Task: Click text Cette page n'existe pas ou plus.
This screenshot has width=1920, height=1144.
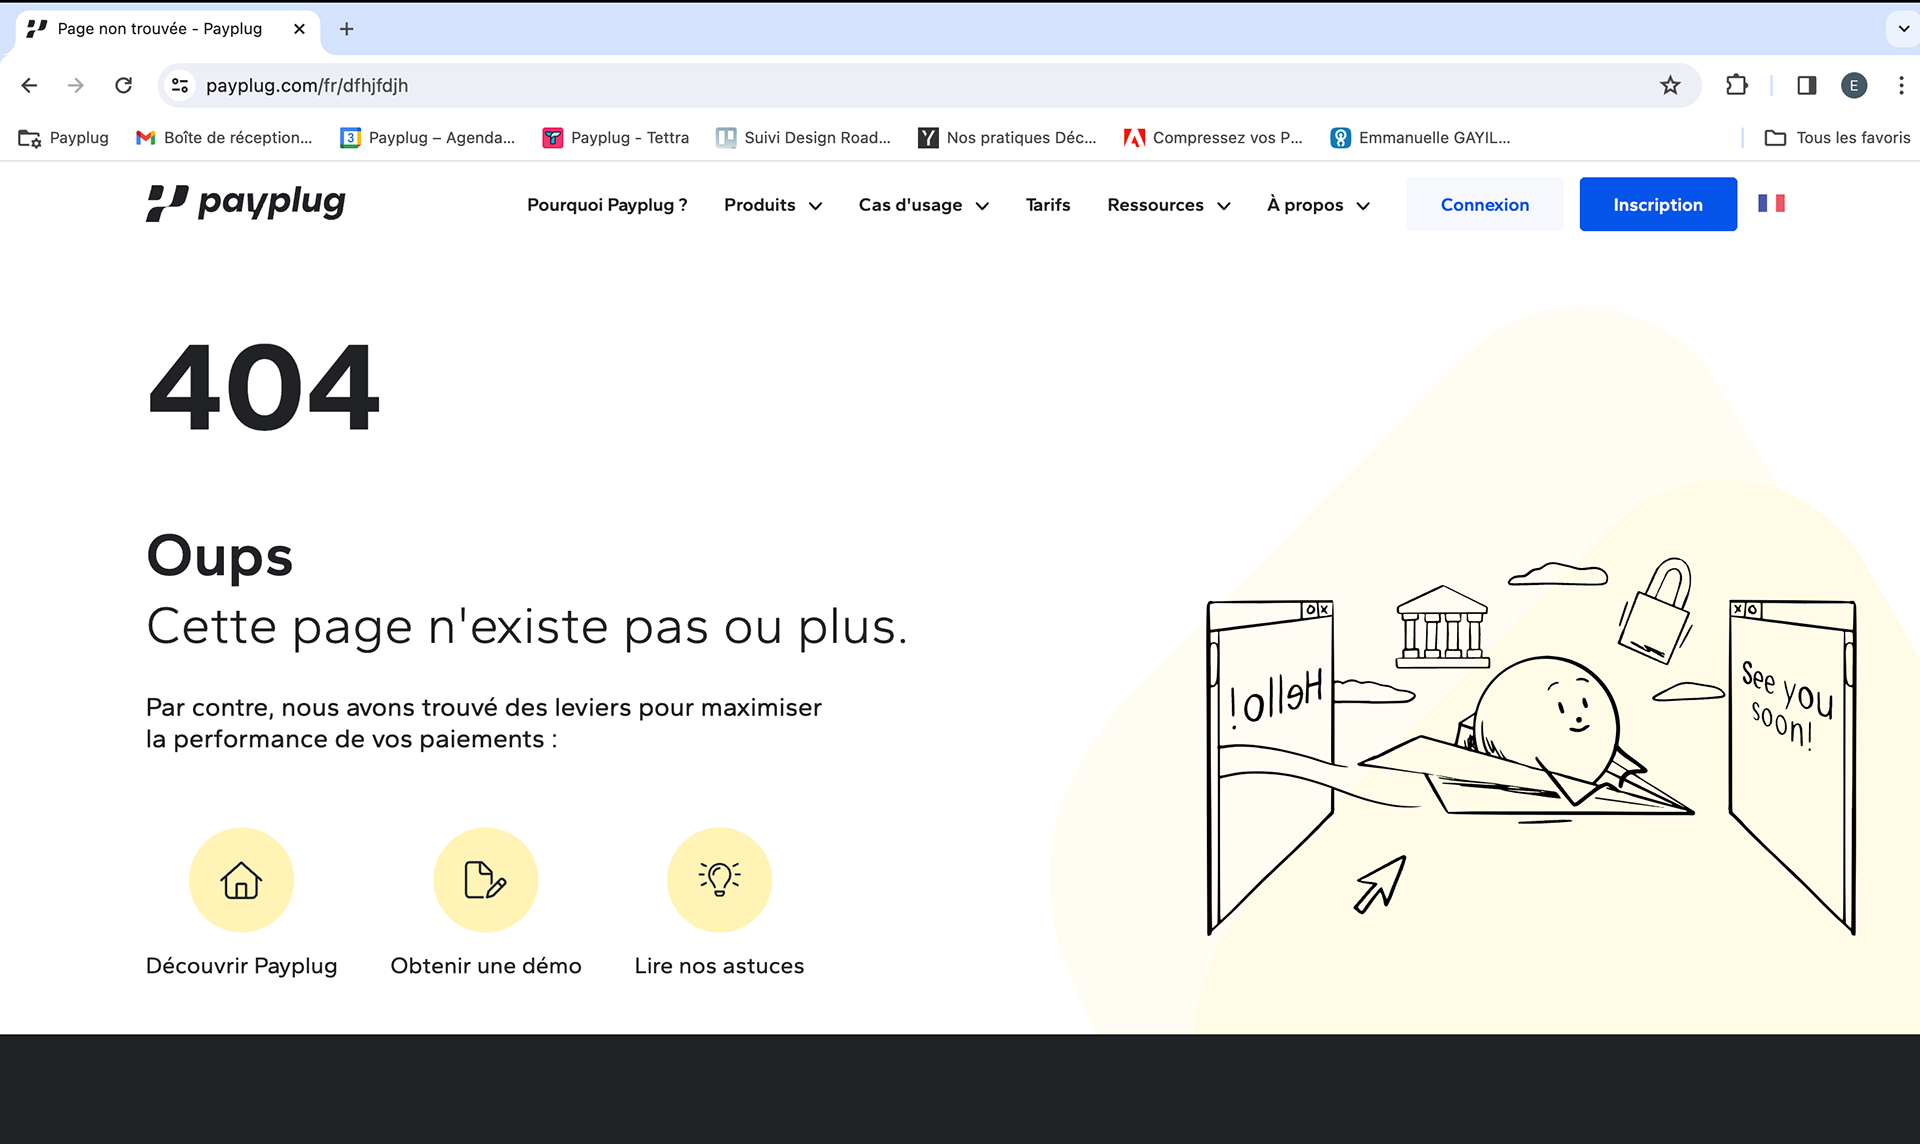Action: 527,627
